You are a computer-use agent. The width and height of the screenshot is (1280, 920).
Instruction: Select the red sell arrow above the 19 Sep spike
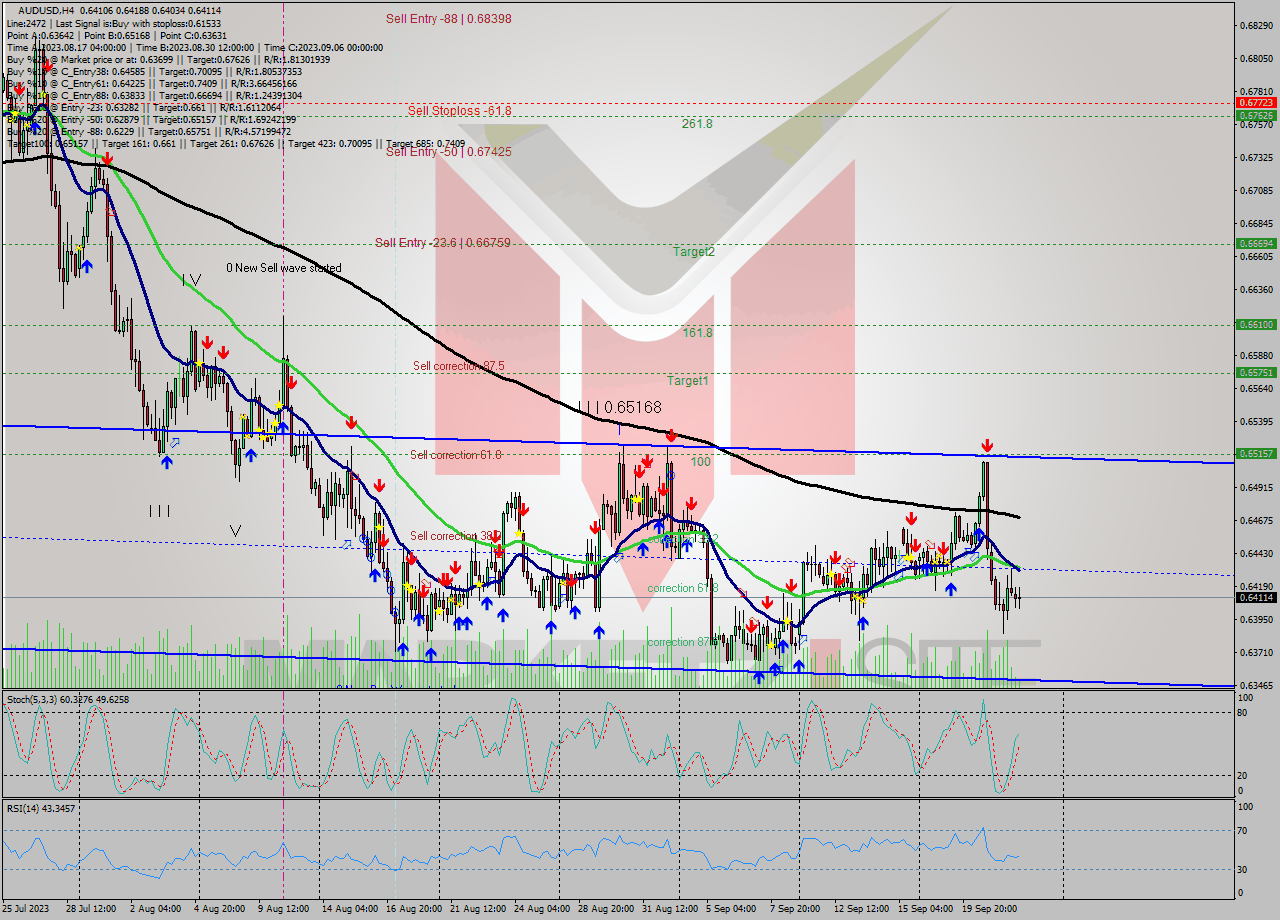[x=988, y=444]
